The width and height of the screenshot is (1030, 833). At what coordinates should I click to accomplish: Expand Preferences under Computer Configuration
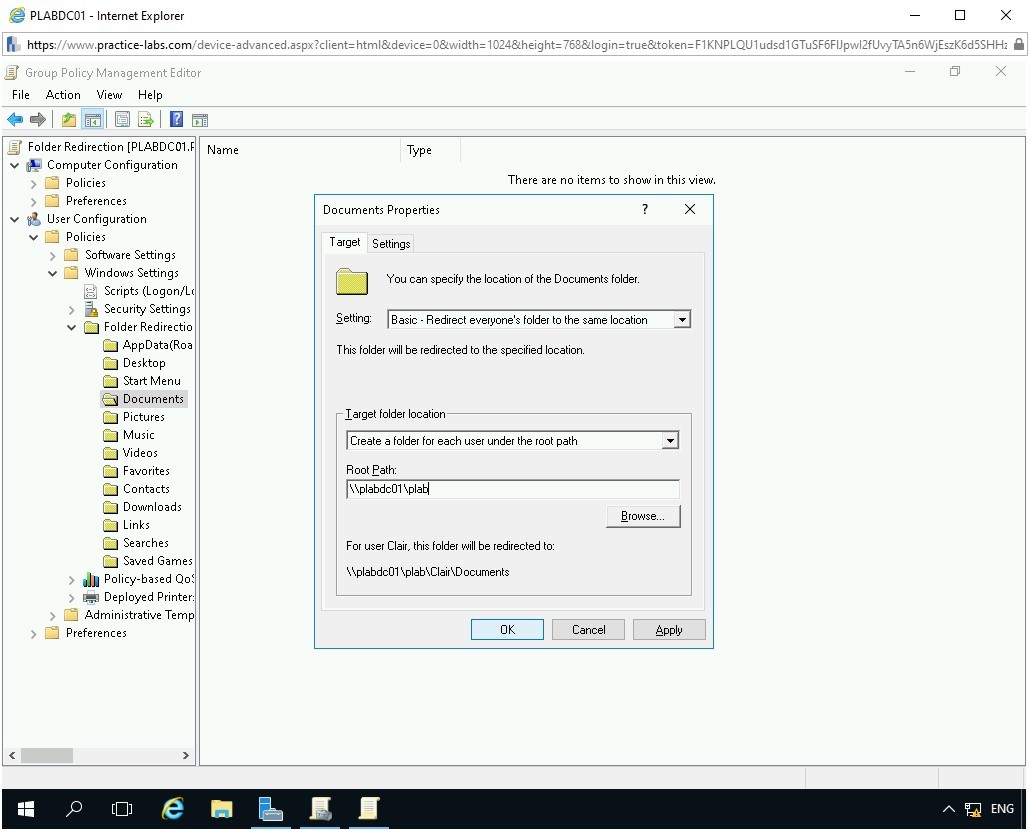34,201
